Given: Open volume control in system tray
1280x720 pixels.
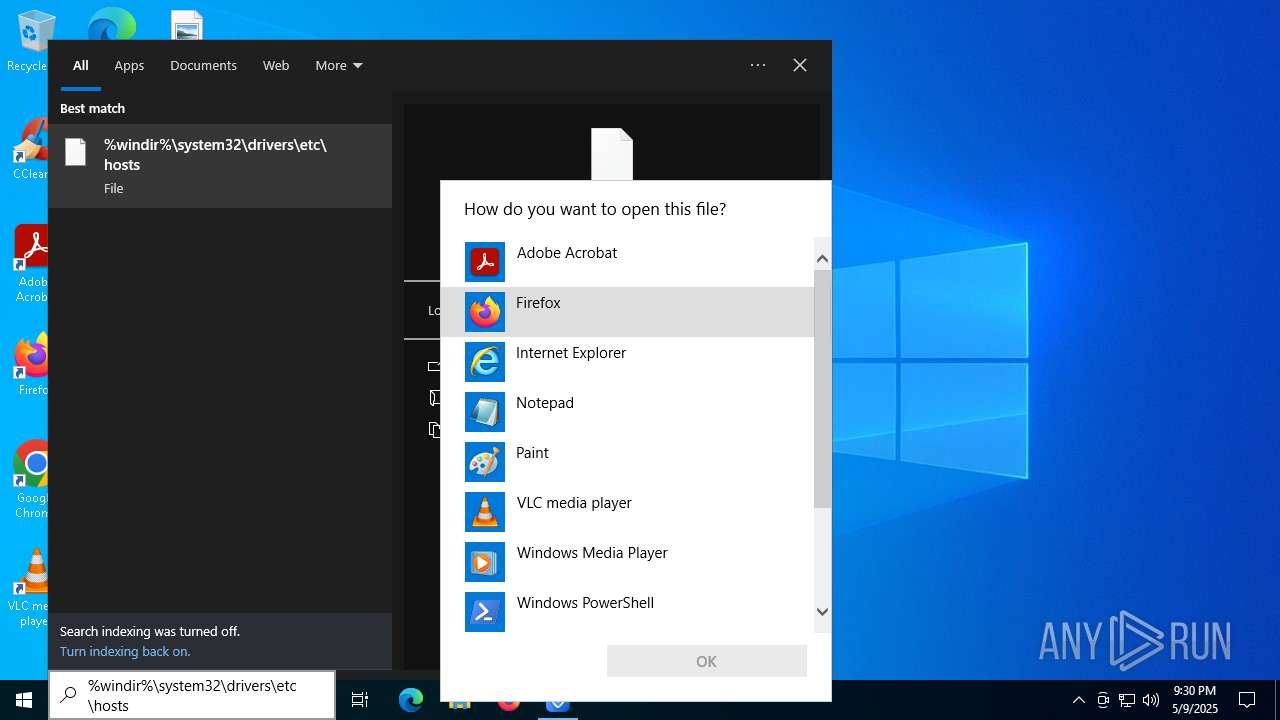Looking at the screenshot, I should tap(1151, 700).
